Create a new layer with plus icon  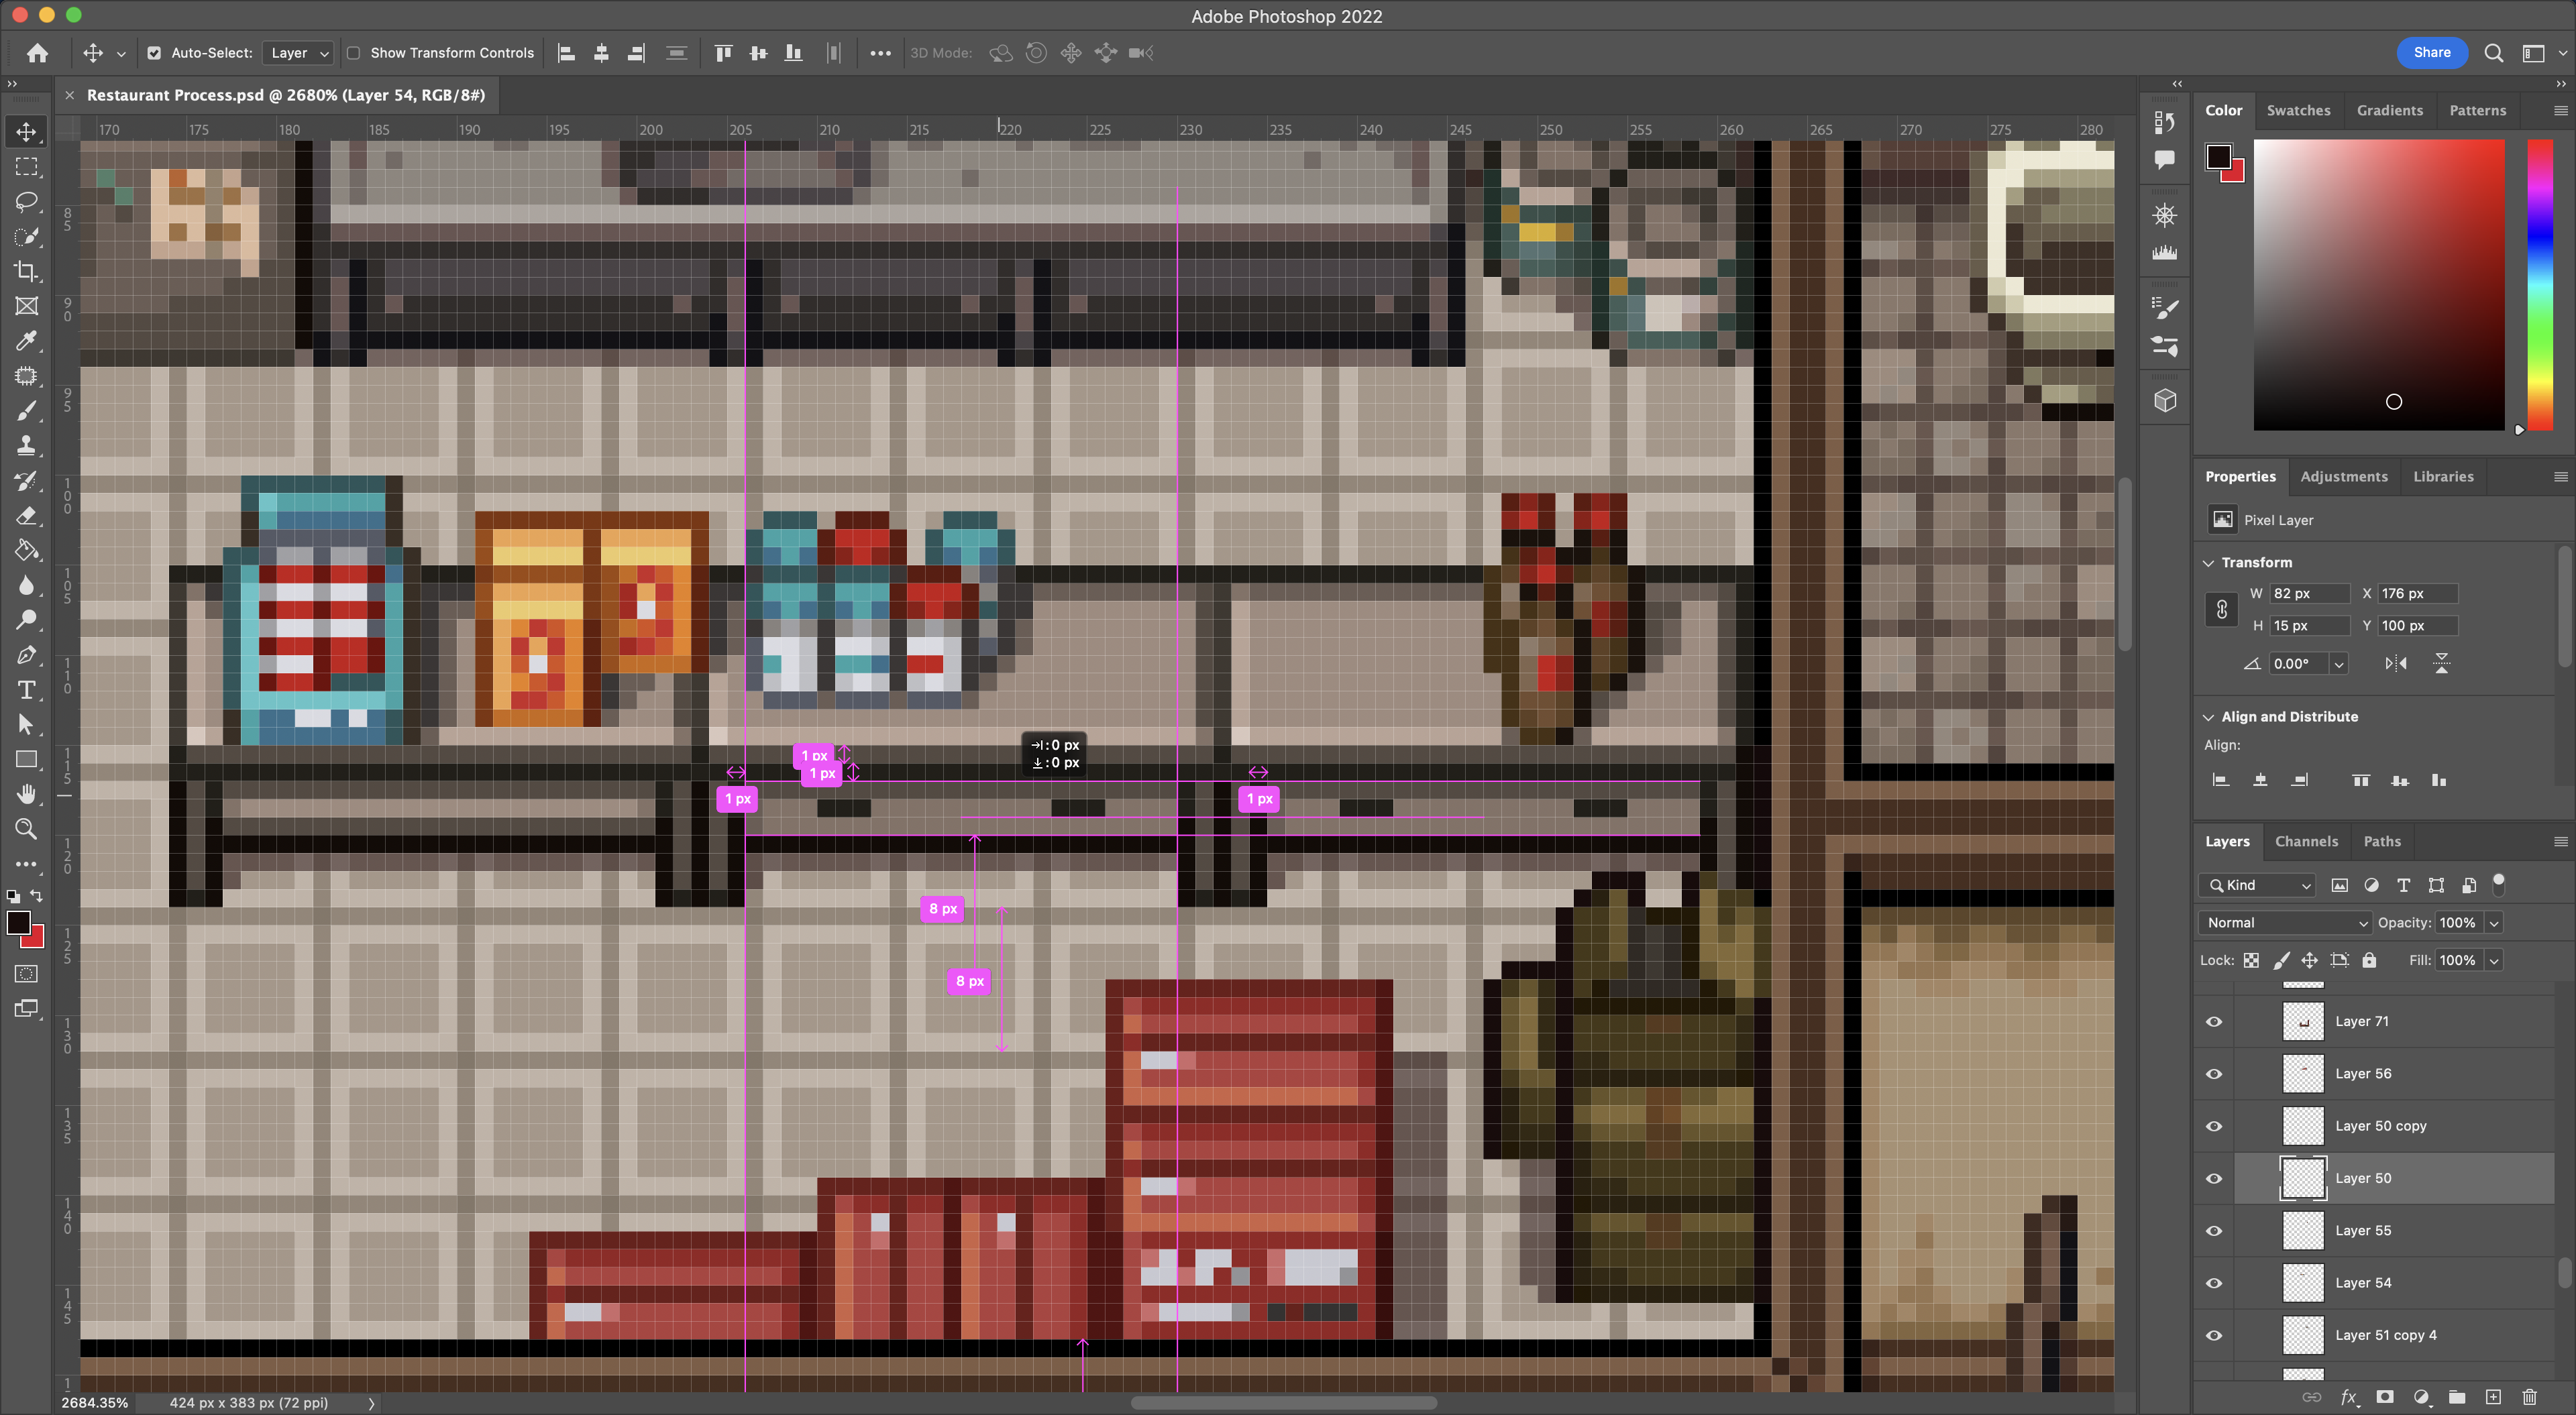click(2494, 1397)
